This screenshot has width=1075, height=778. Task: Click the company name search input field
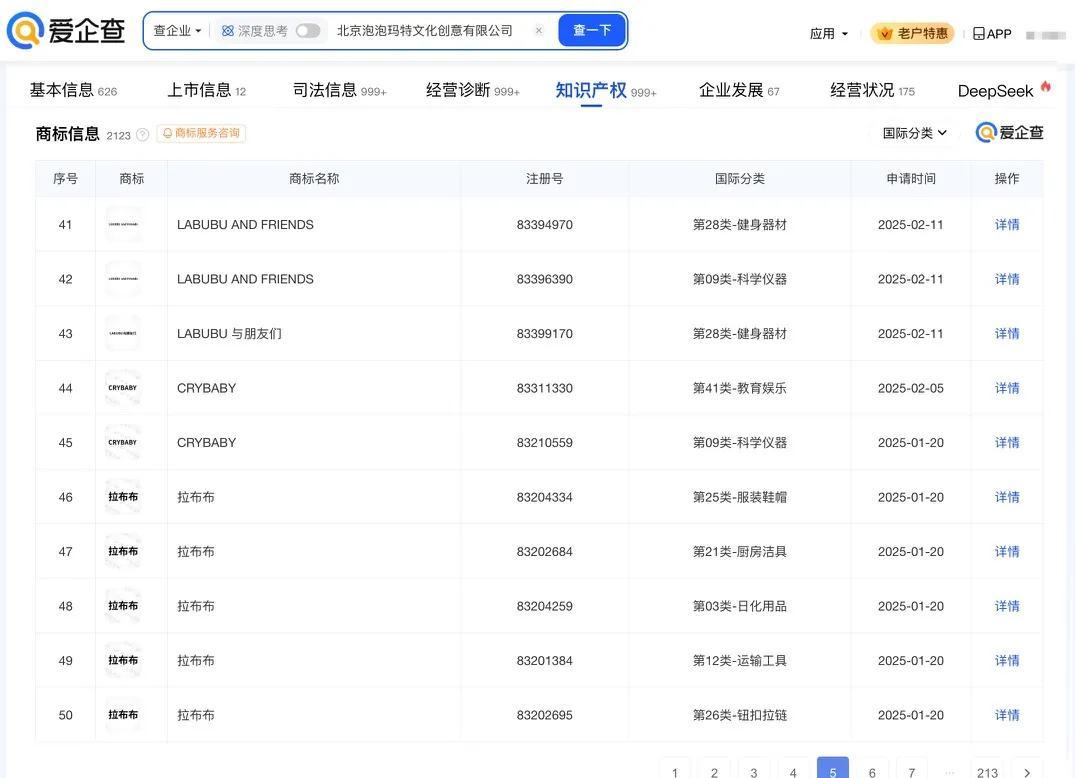428,31
